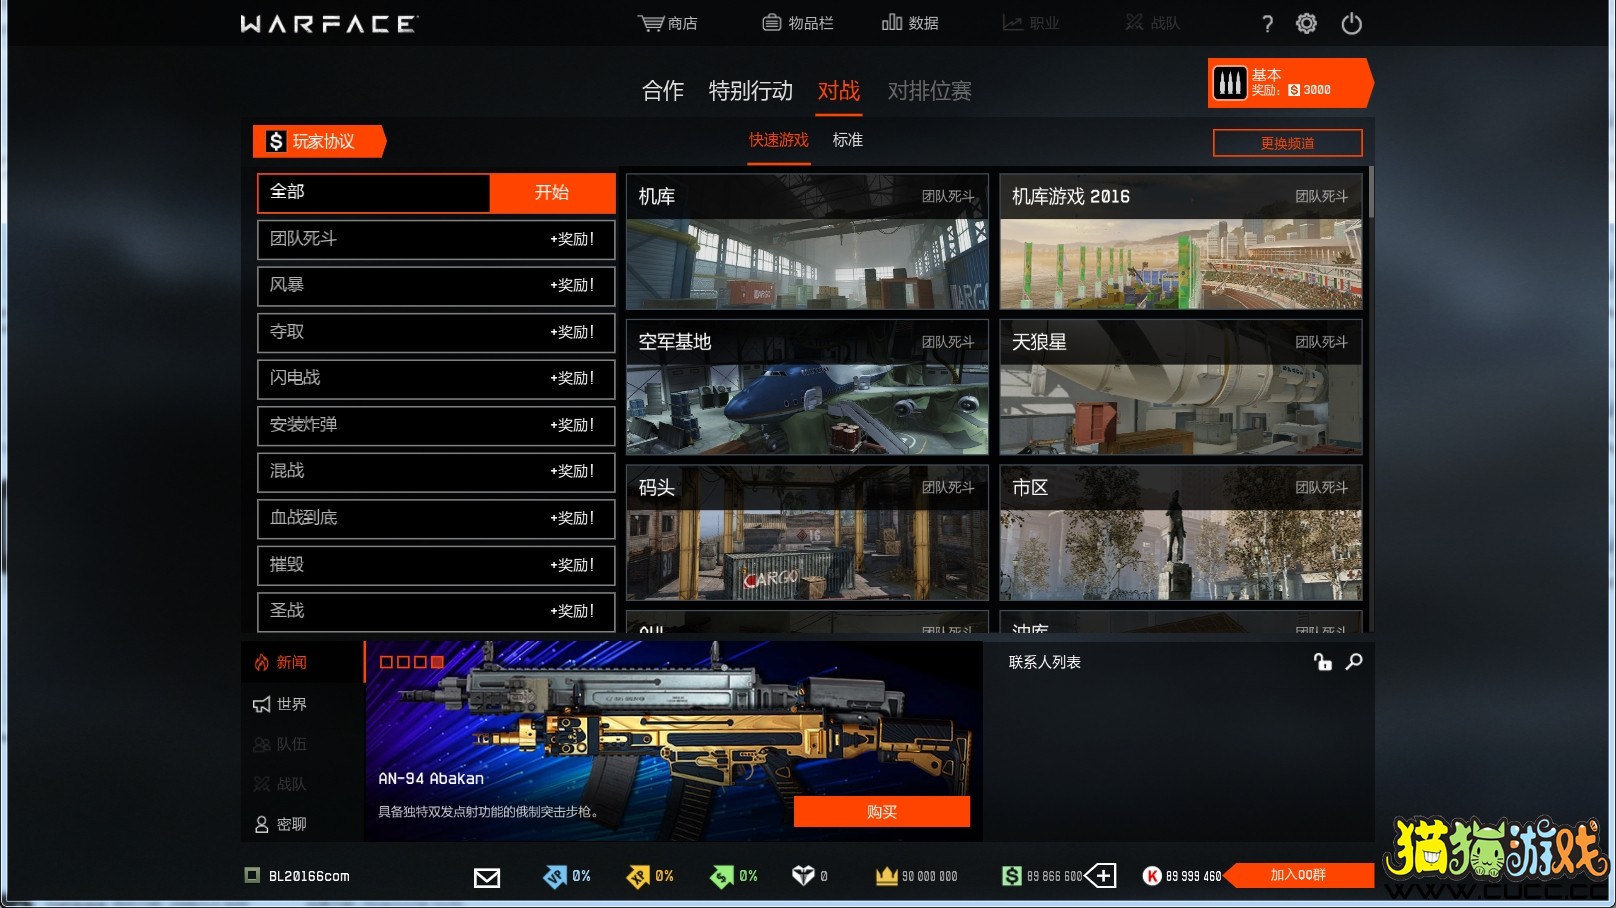Click the power quit icon
The height and width of the screenshot is (908, 1616).
tap(1351, 23)
